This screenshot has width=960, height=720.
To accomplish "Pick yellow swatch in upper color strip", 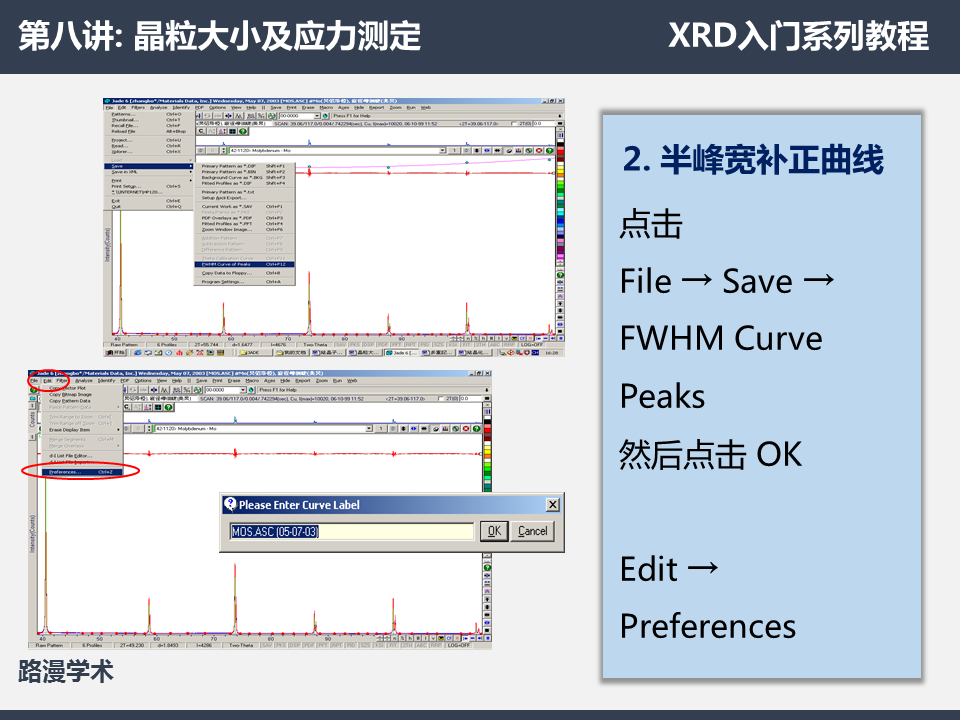I will [x=560, y=171].
